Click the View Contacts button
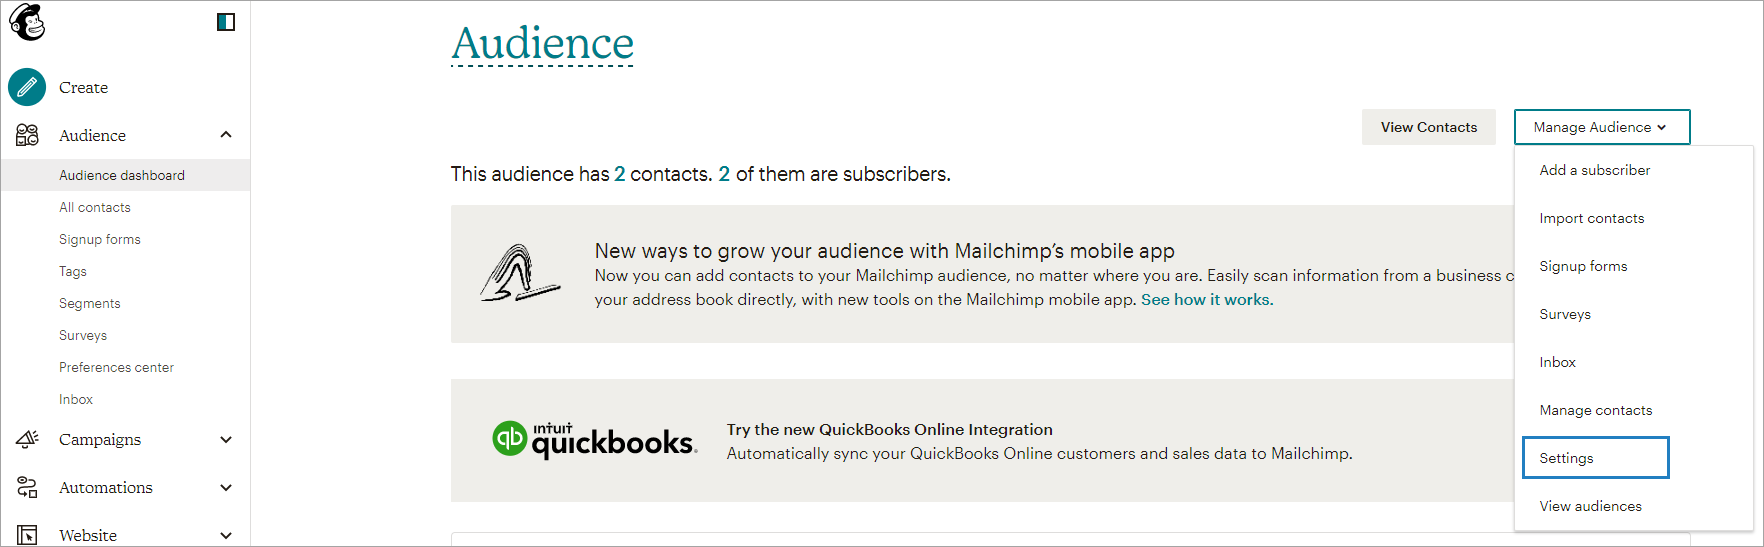 click(1428, 127)
